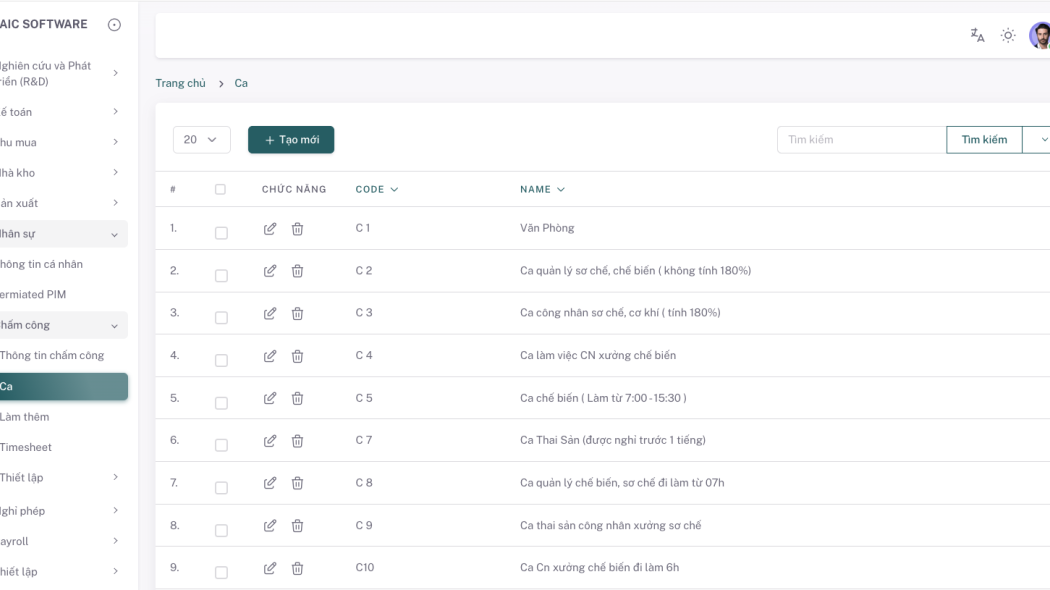Tick the select-all checkbox in header
The image size is (1050, 590).
pyautogui.click(x=221, y=189)
